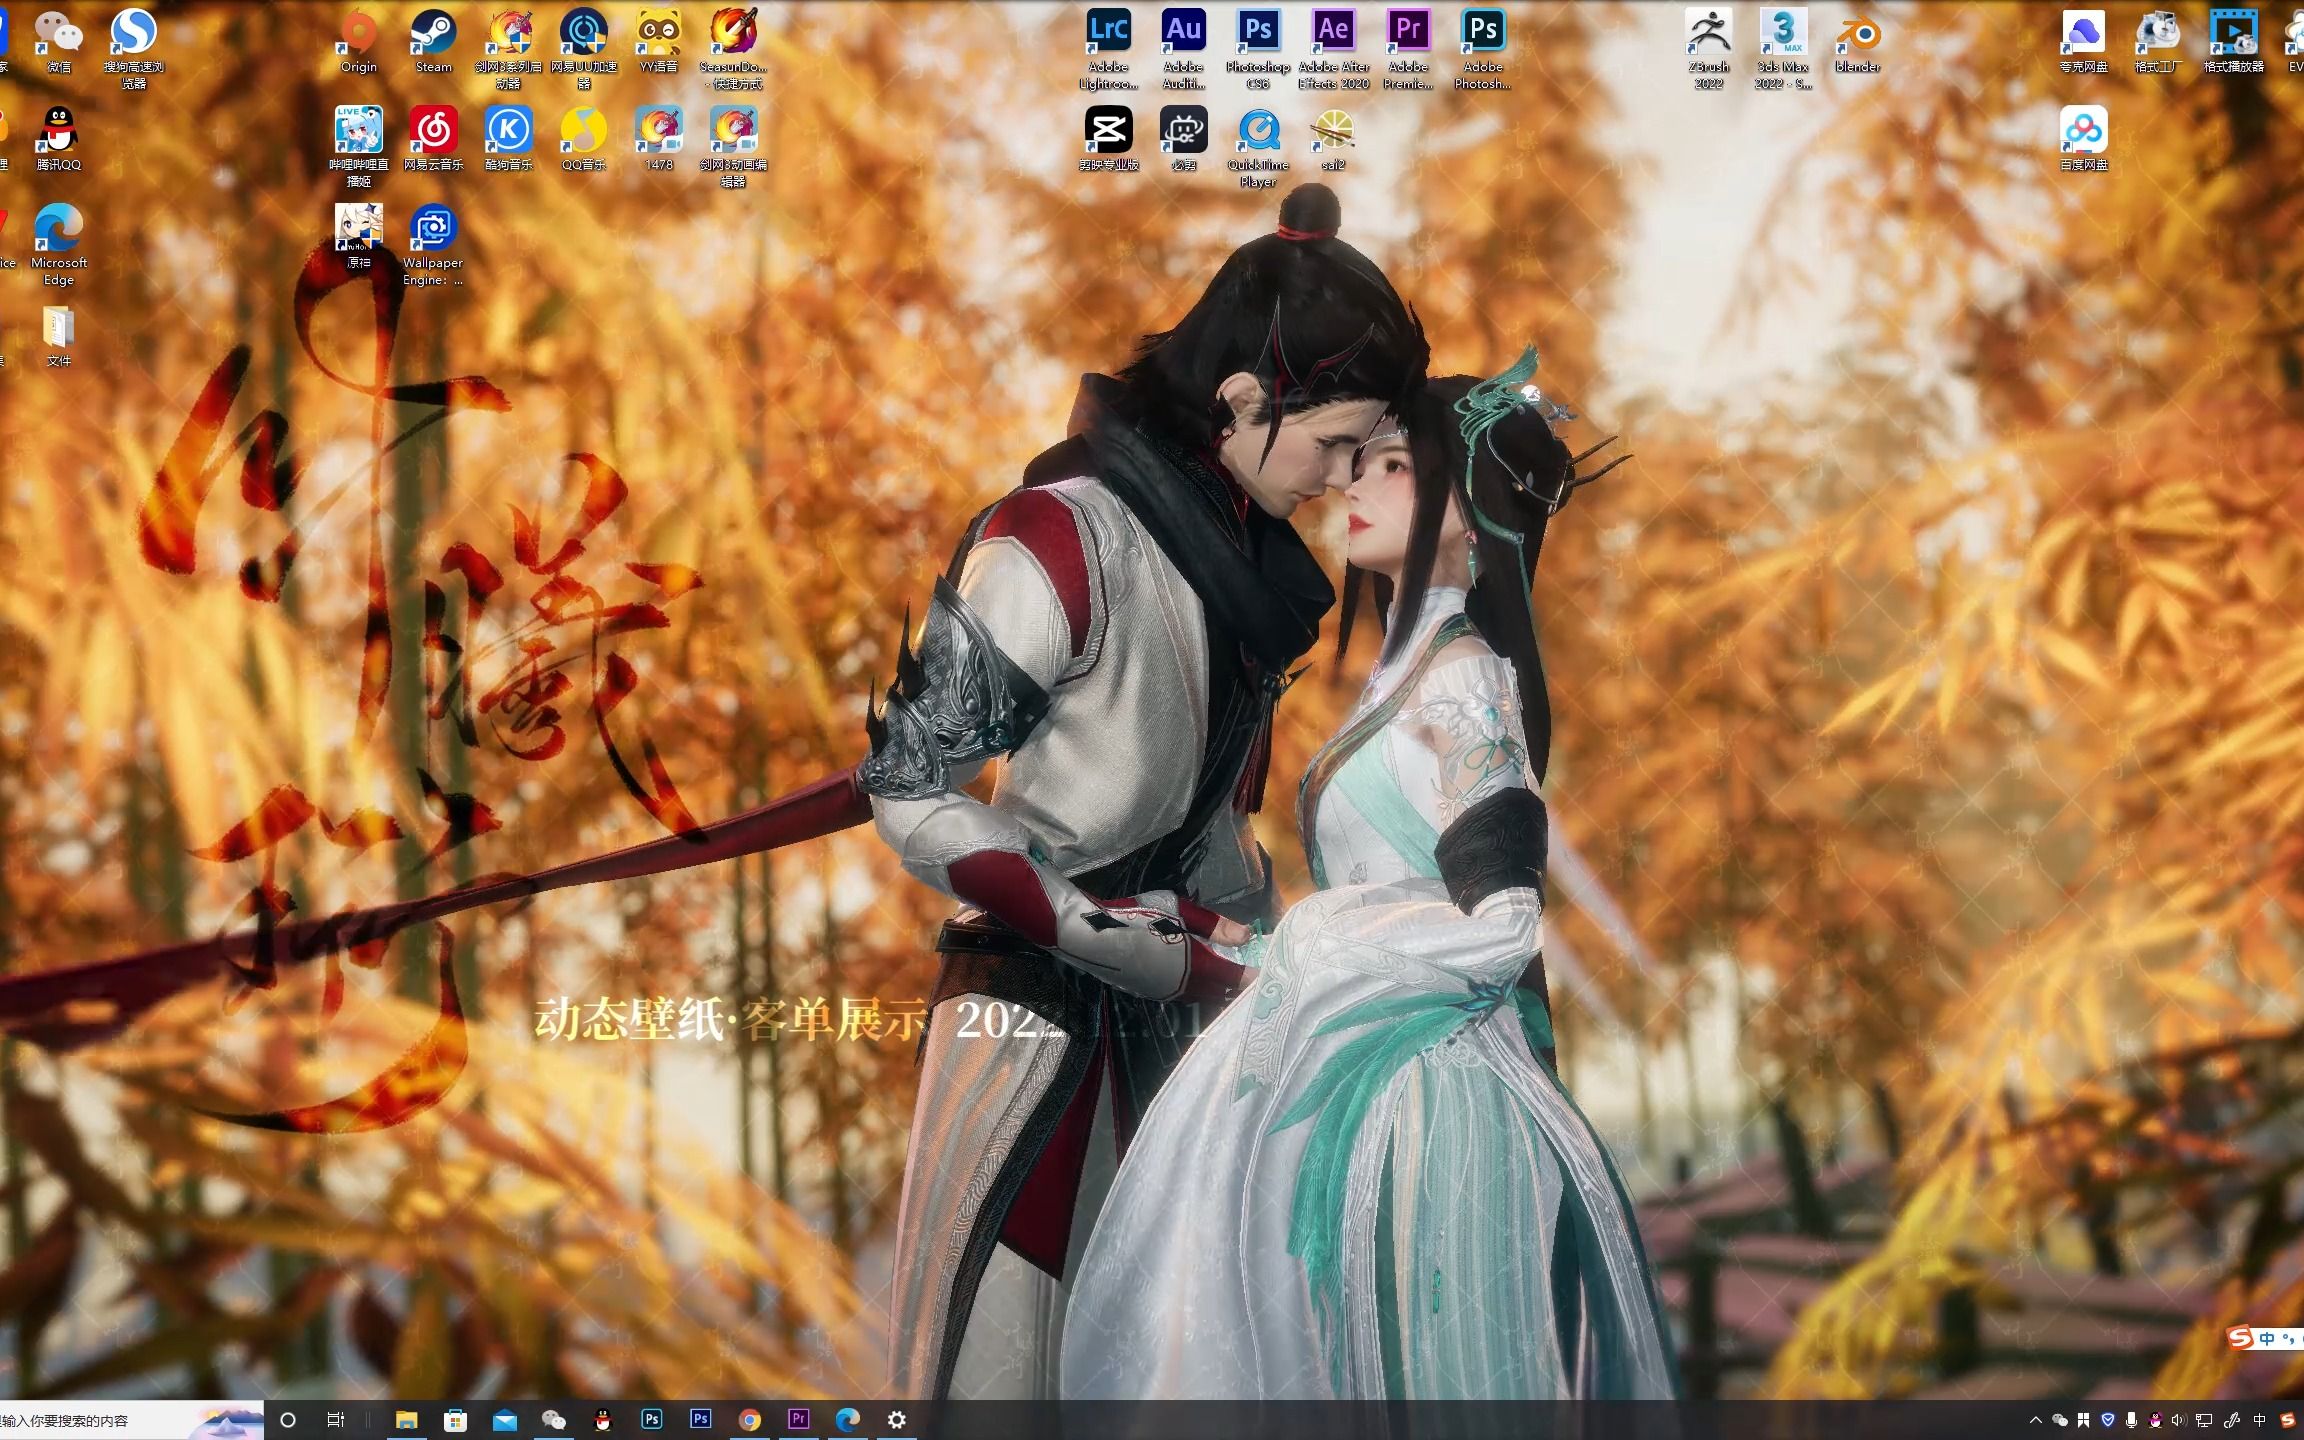Expand hidden system tray icons

[x=2035, y=1420]
